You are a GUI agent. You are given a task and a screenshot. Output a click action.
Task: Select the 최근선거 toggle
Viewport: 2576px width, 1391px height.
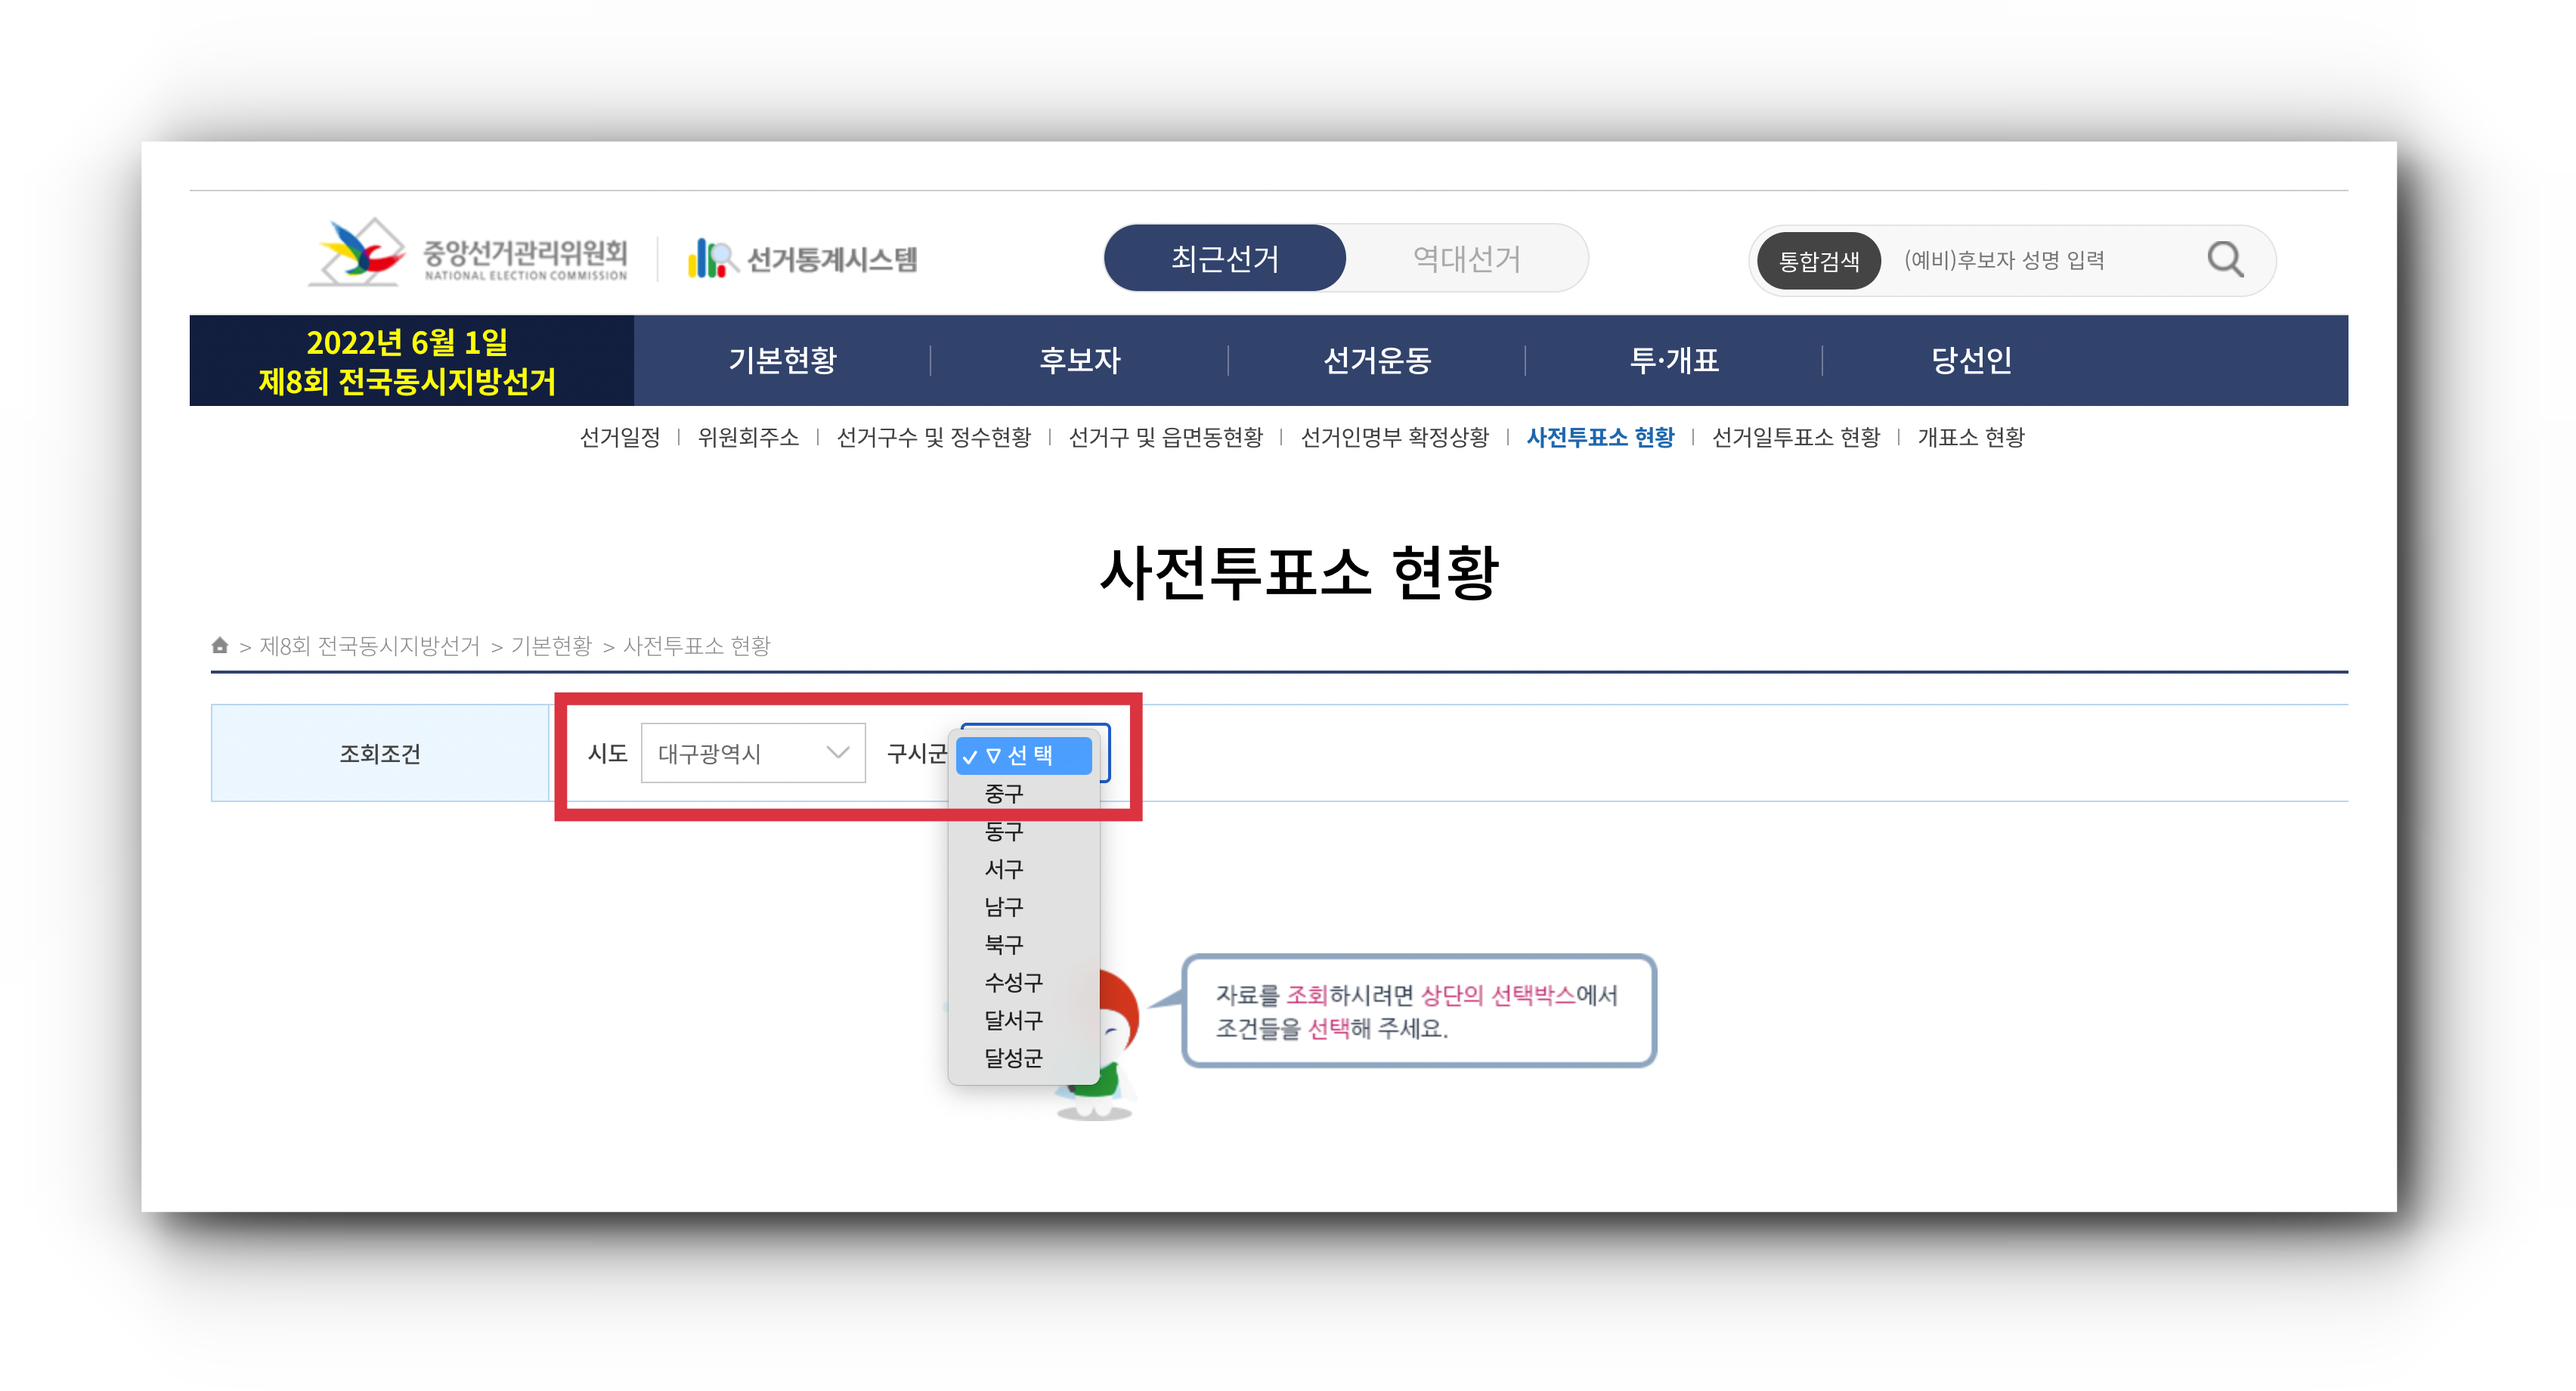[1224, 259]
